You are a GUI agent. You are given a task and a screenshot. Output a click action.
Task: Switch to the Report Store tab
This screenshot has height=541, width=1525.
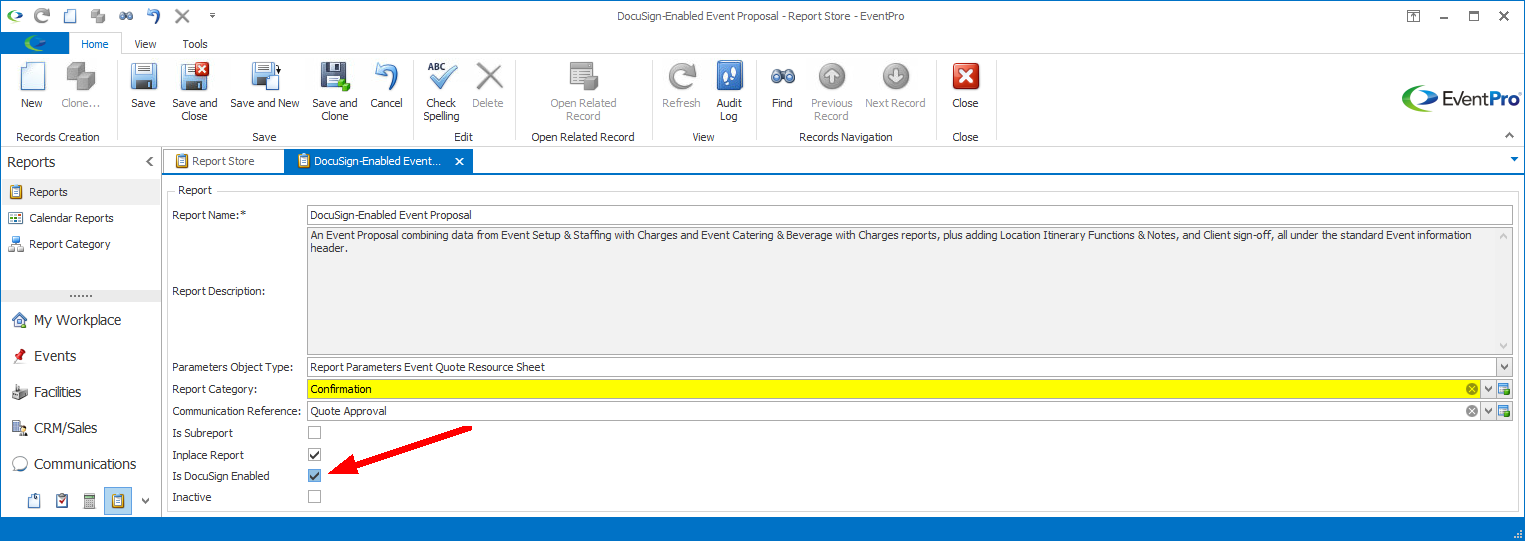click(223, 161)
